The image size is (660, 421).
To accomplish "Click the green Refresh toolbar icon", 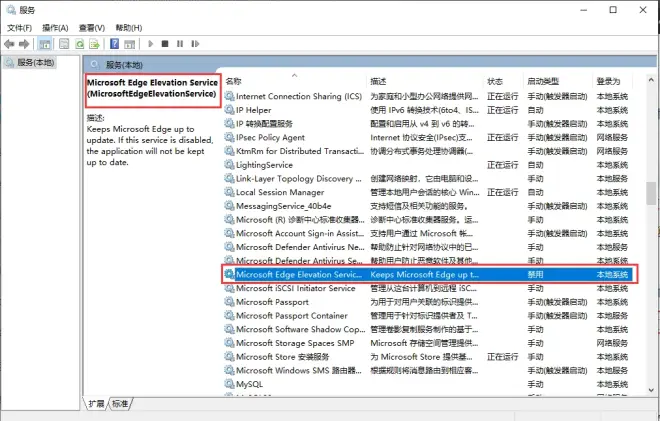I will [80, 44].
